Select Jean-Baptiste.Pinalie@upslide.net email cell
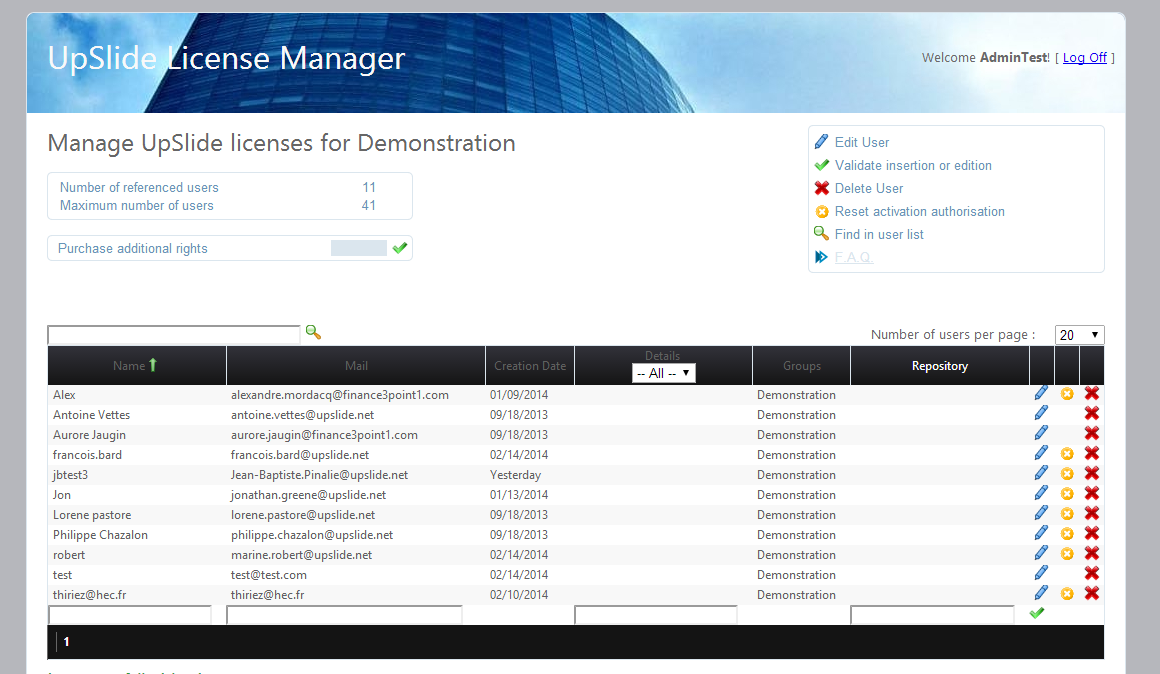The image size is (1160, 674). [320, 474]
